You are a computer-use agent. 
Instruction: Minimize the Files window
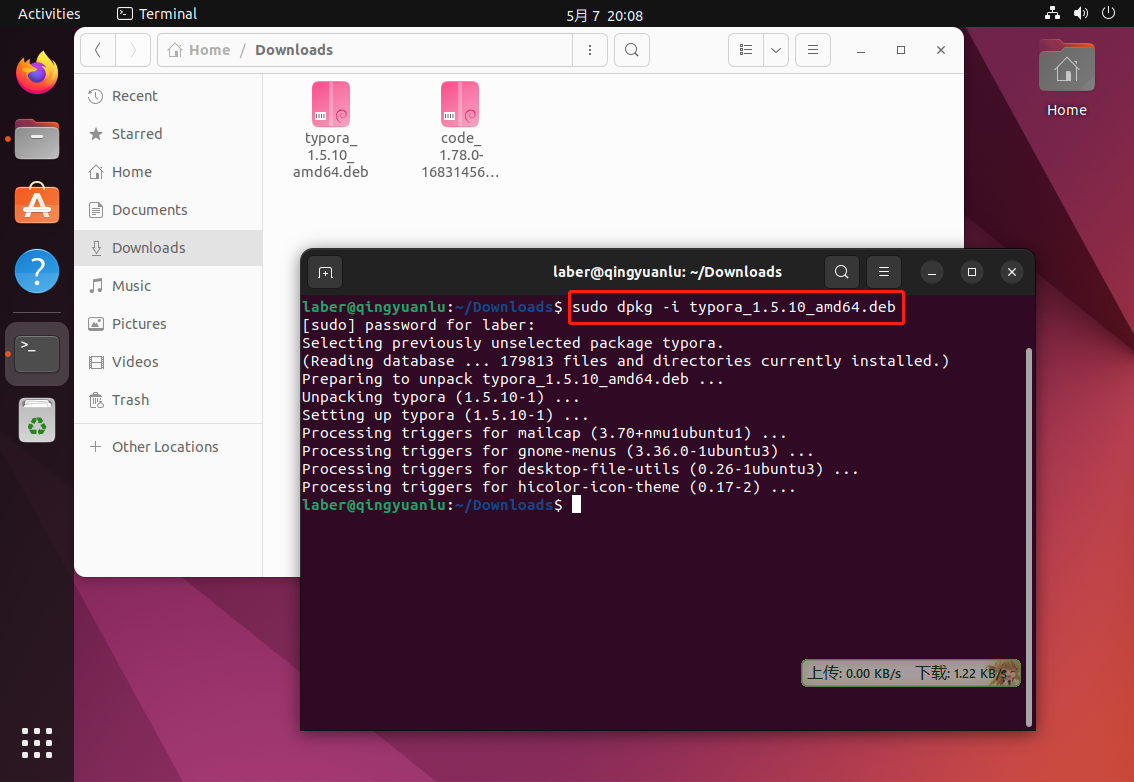click(861, 50)
